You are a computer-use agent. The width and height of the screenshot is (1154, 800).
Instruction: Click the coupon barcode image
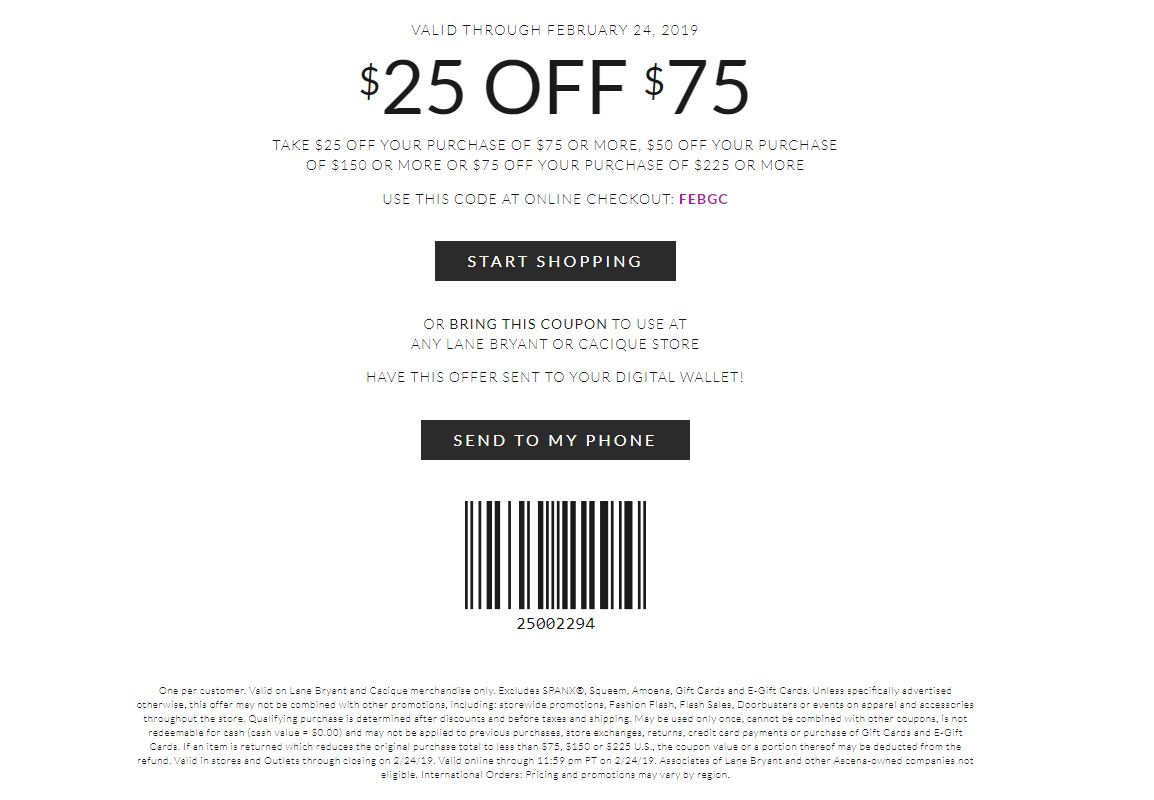[555, 555]
